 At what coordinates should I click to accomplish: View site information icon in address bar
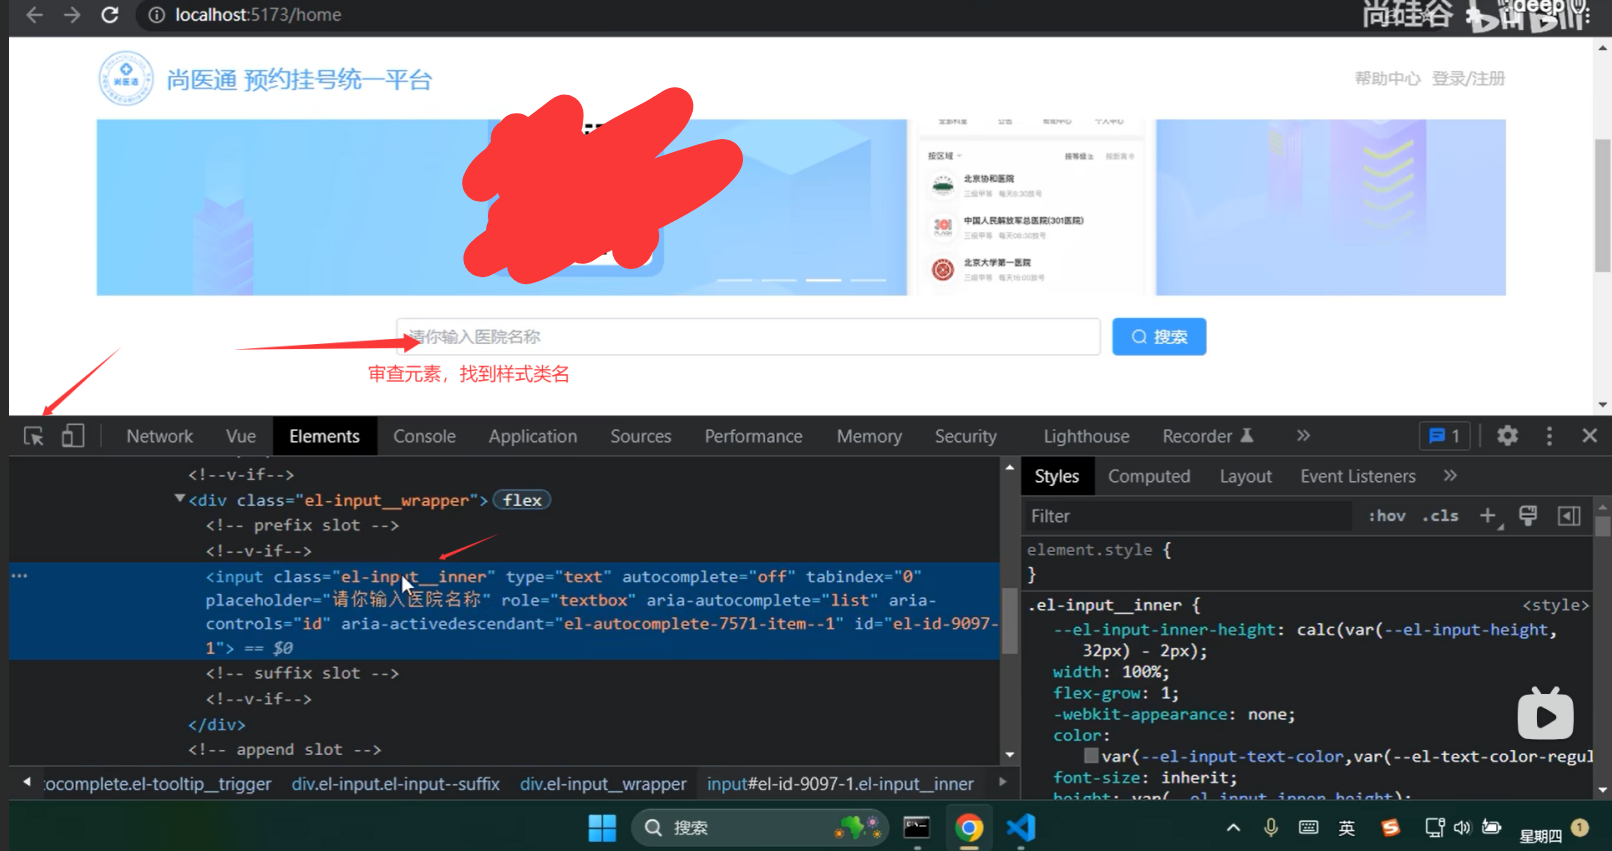(x=156, y=15)
